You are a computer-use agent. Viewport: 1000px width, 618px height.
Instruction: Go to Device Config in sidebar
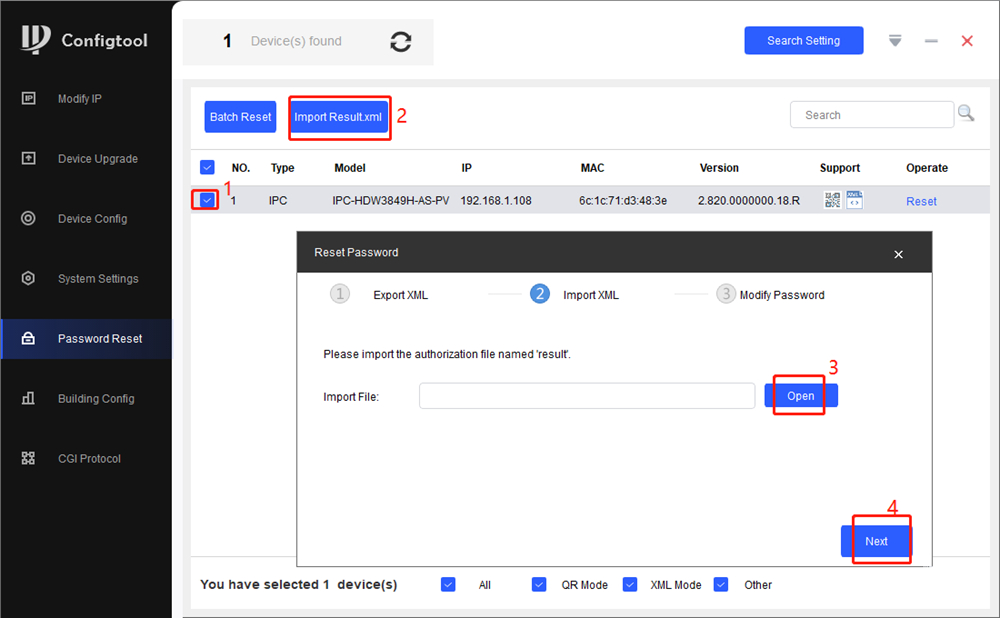tap(92, 219)
